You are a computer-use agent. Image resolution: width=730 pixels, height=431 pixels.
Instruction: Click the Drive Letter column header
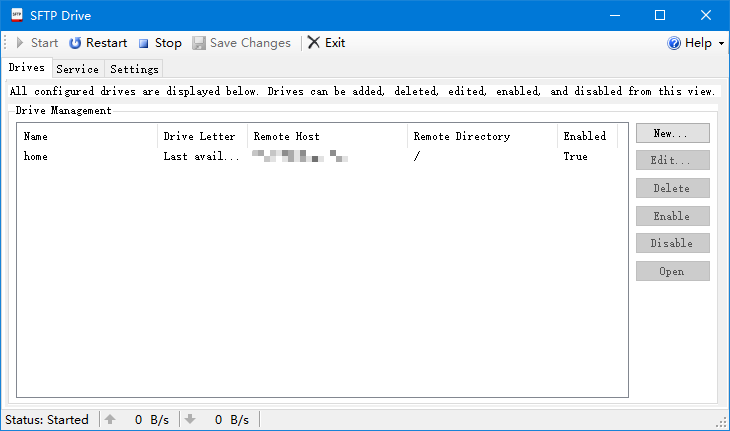201,136
